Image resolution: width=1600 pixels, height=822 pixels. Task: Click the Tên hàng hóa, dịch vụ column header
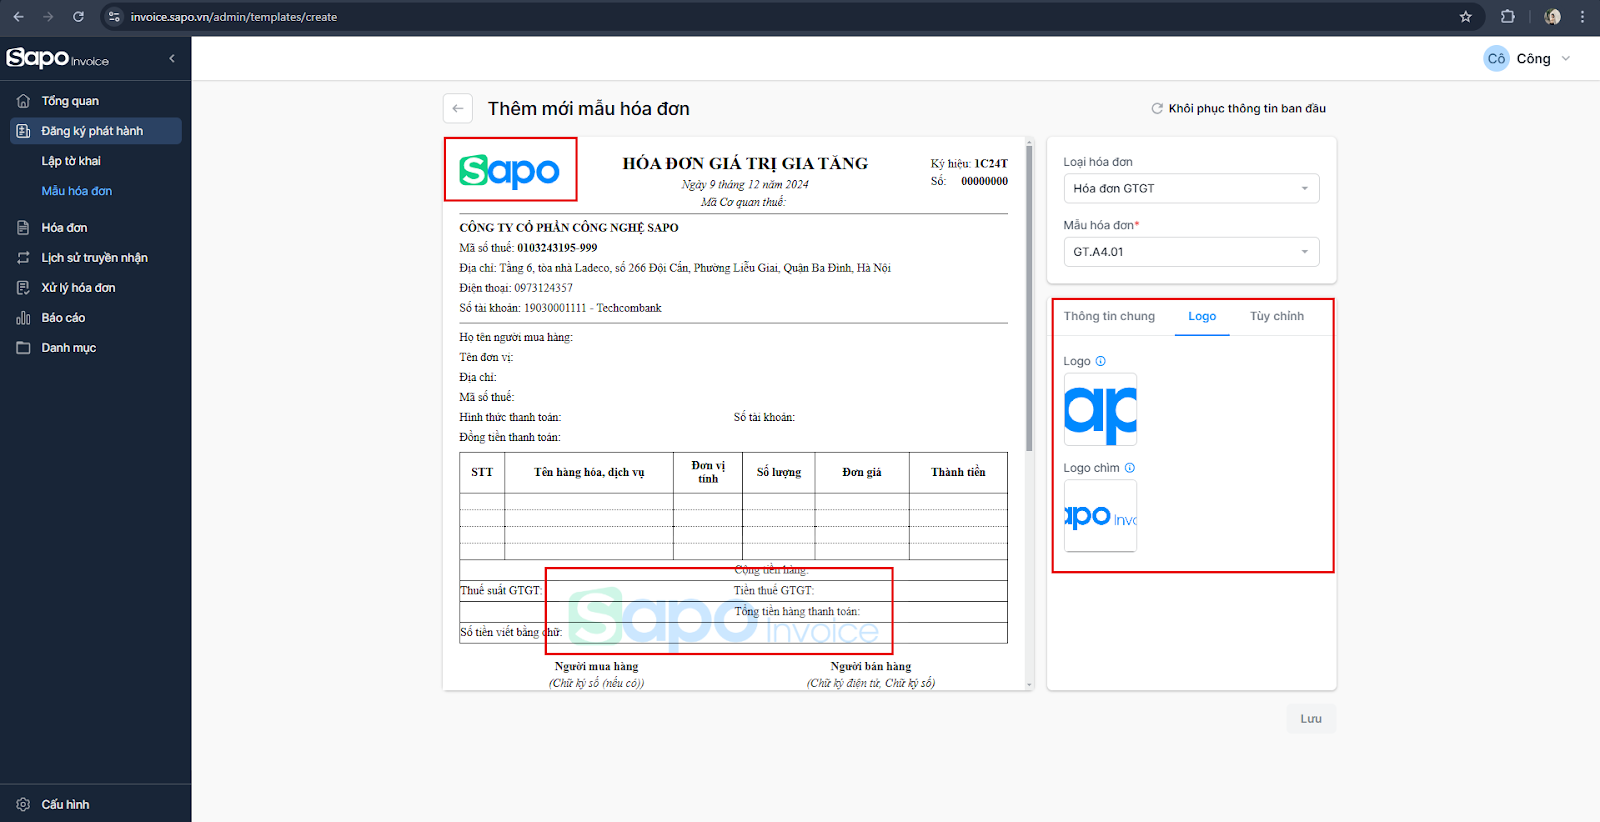(x=589, y=472)
